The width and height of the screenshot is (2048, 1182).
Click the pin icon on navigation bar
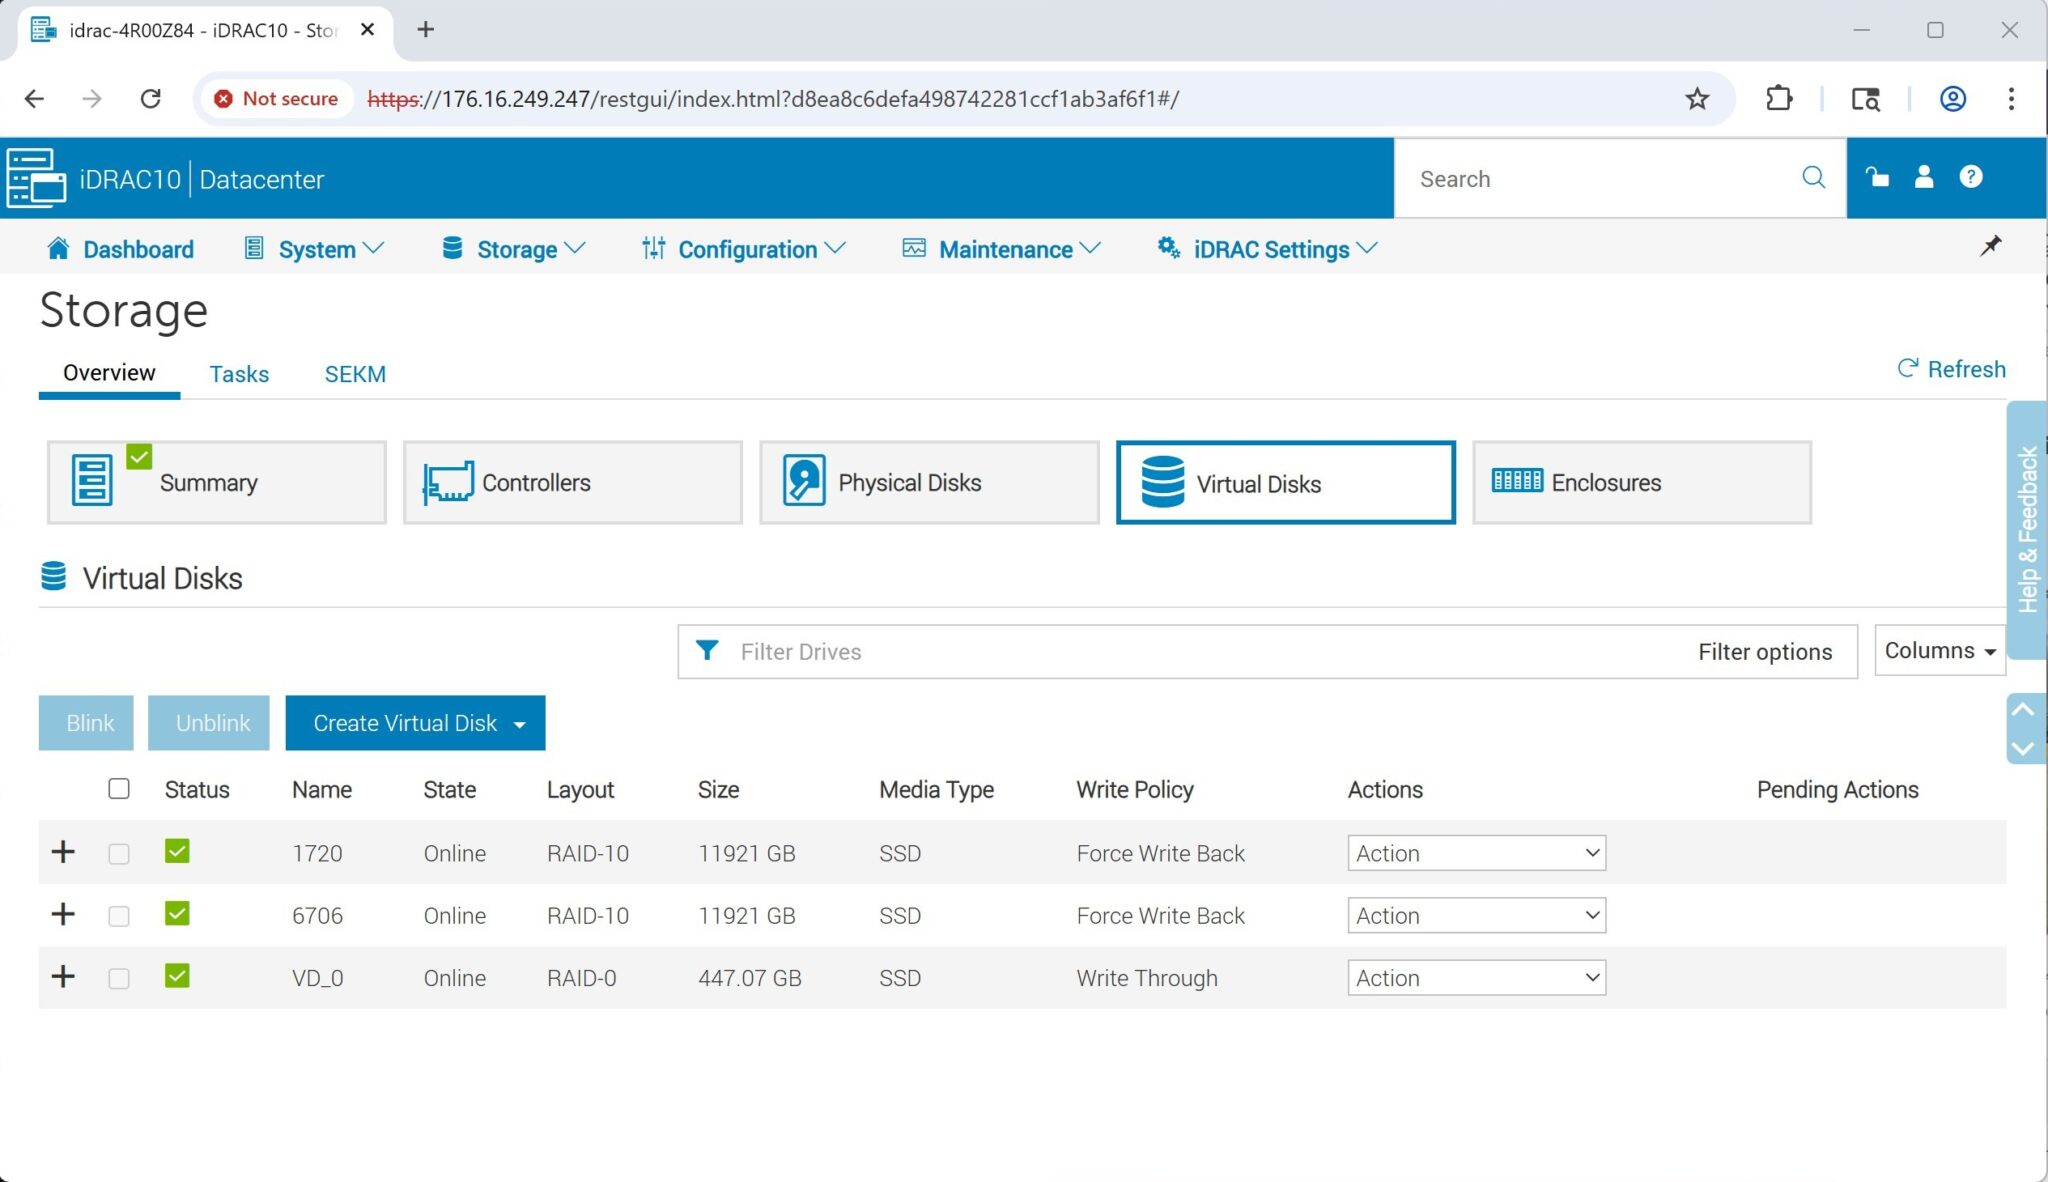[x=1990, y=246]
